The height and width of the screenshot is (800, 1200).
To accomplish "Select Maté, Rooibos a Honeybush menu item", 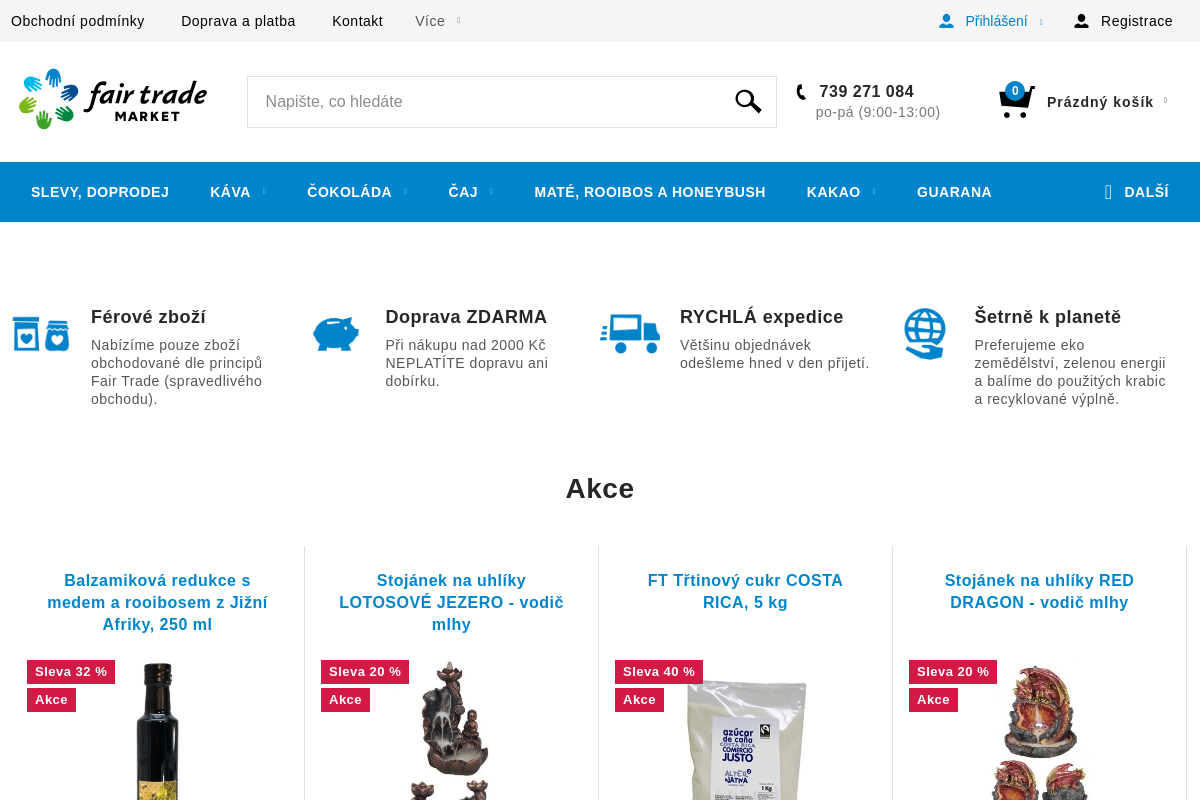I will click(650, 192).
